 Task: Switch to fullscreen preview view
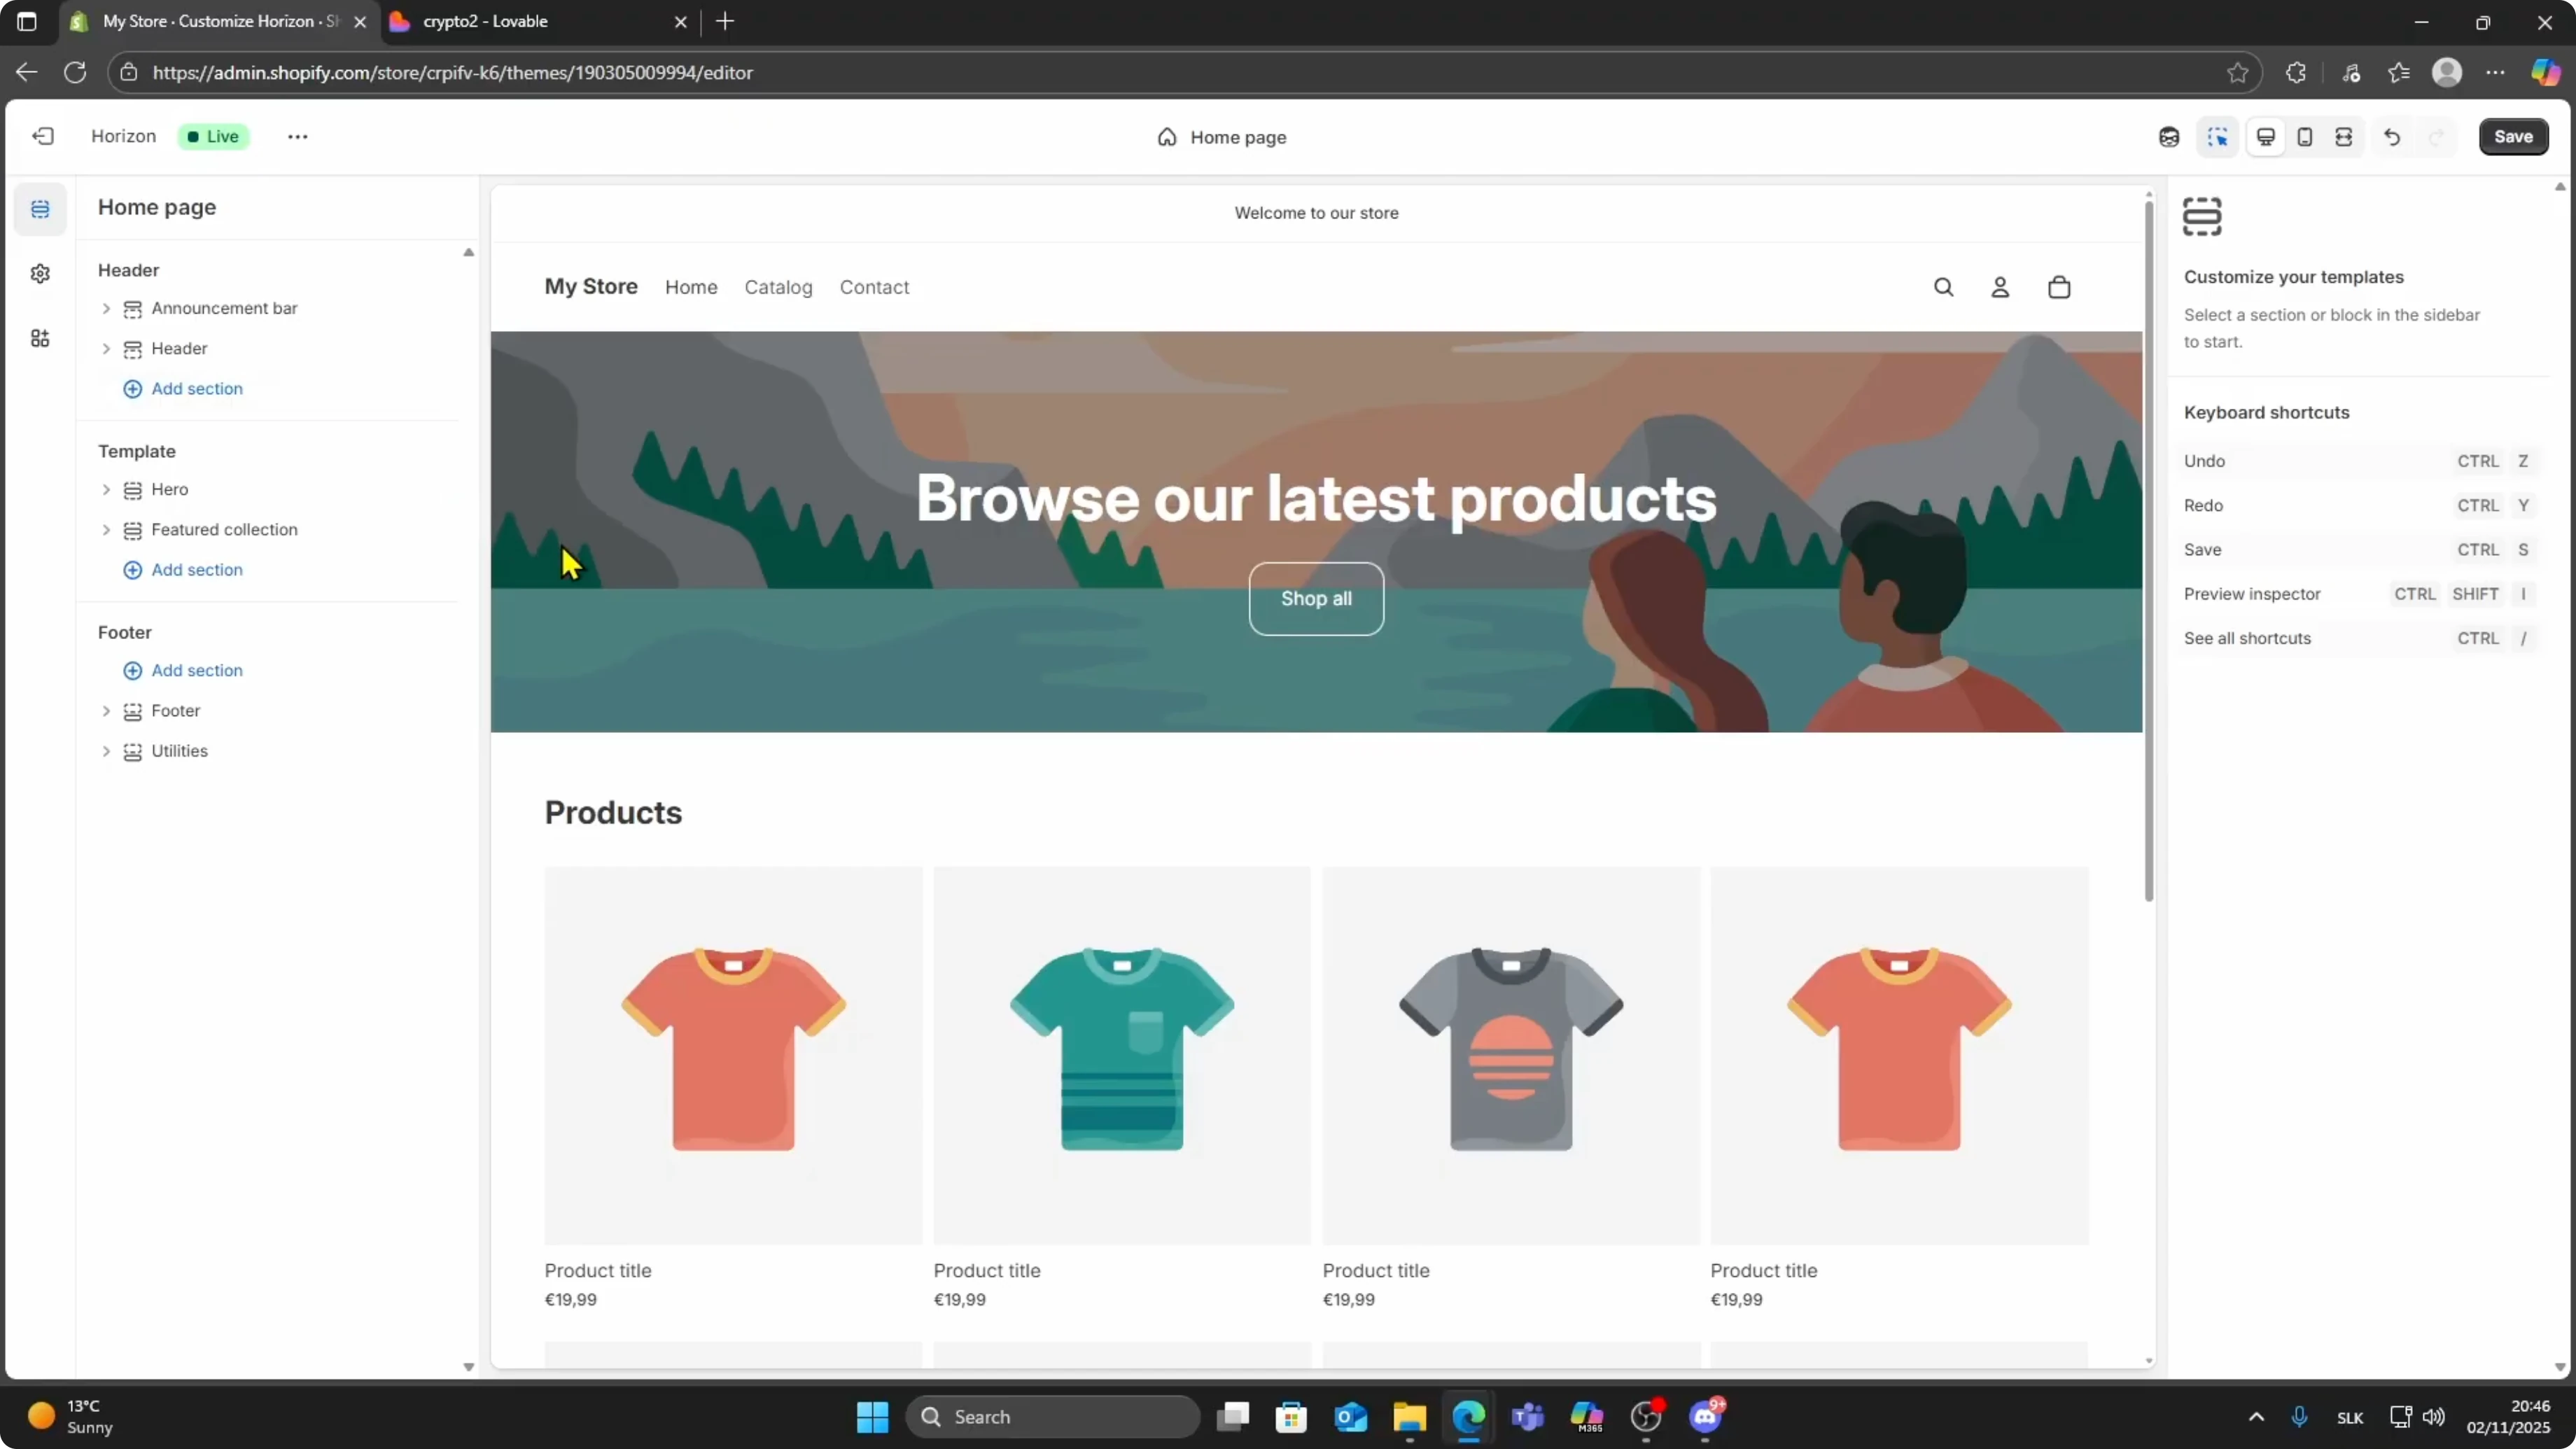(2343, 137)
